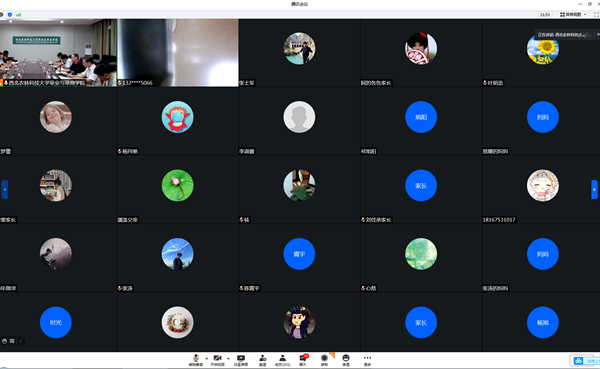Start recording the meeting
This screenshot has height=369, width=600.
pos(324,360)
